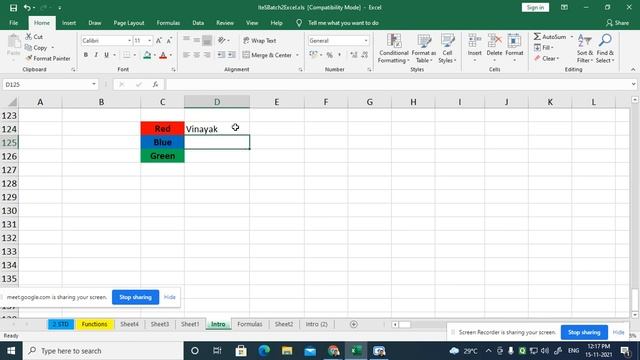Open the font size dropdown
The width and height of the screenshot is (640, 360).
pos(149,40)
